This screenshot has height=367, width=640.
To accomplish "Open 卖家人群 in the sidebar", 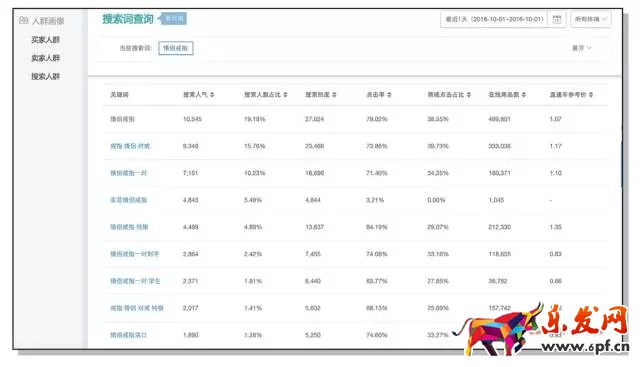I will pos(45,58).
